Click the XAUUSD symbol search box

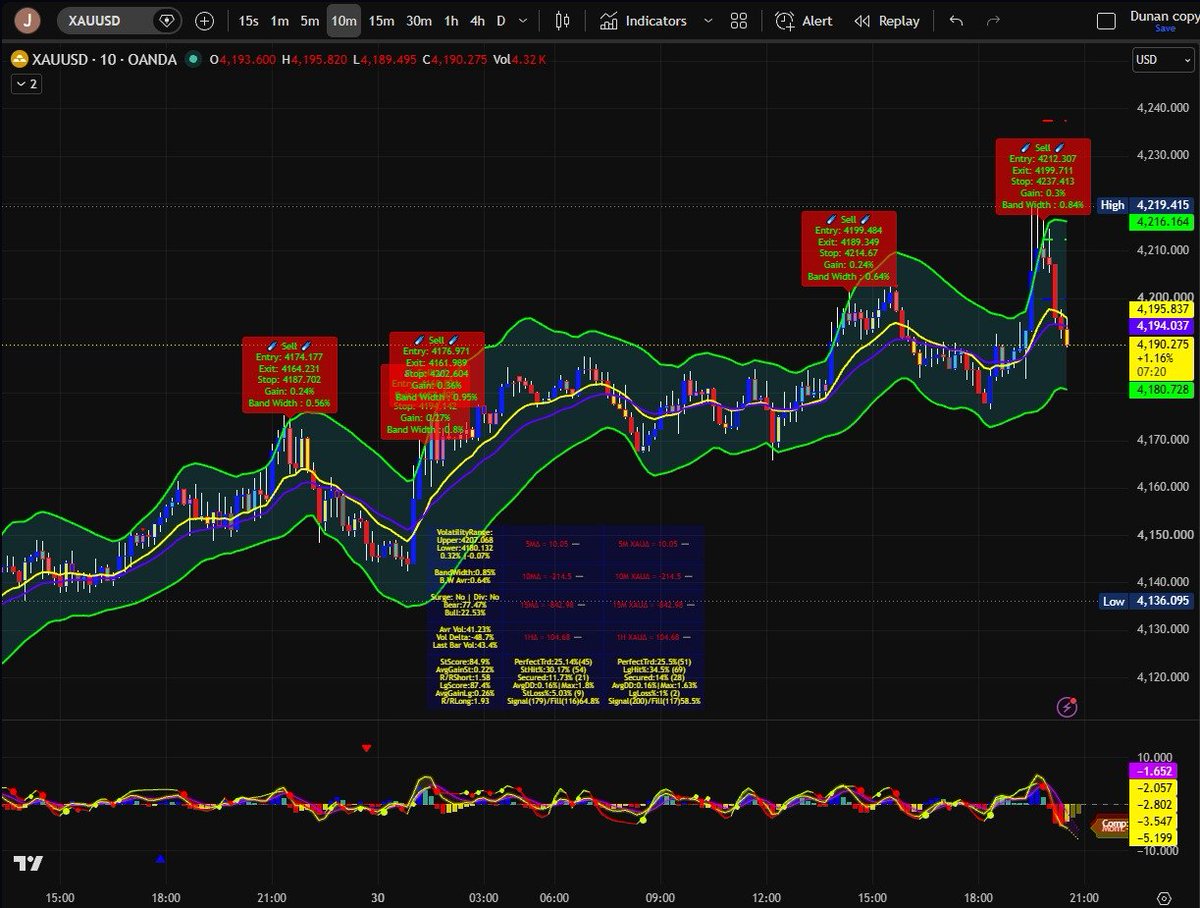click(x=120, y=20)
